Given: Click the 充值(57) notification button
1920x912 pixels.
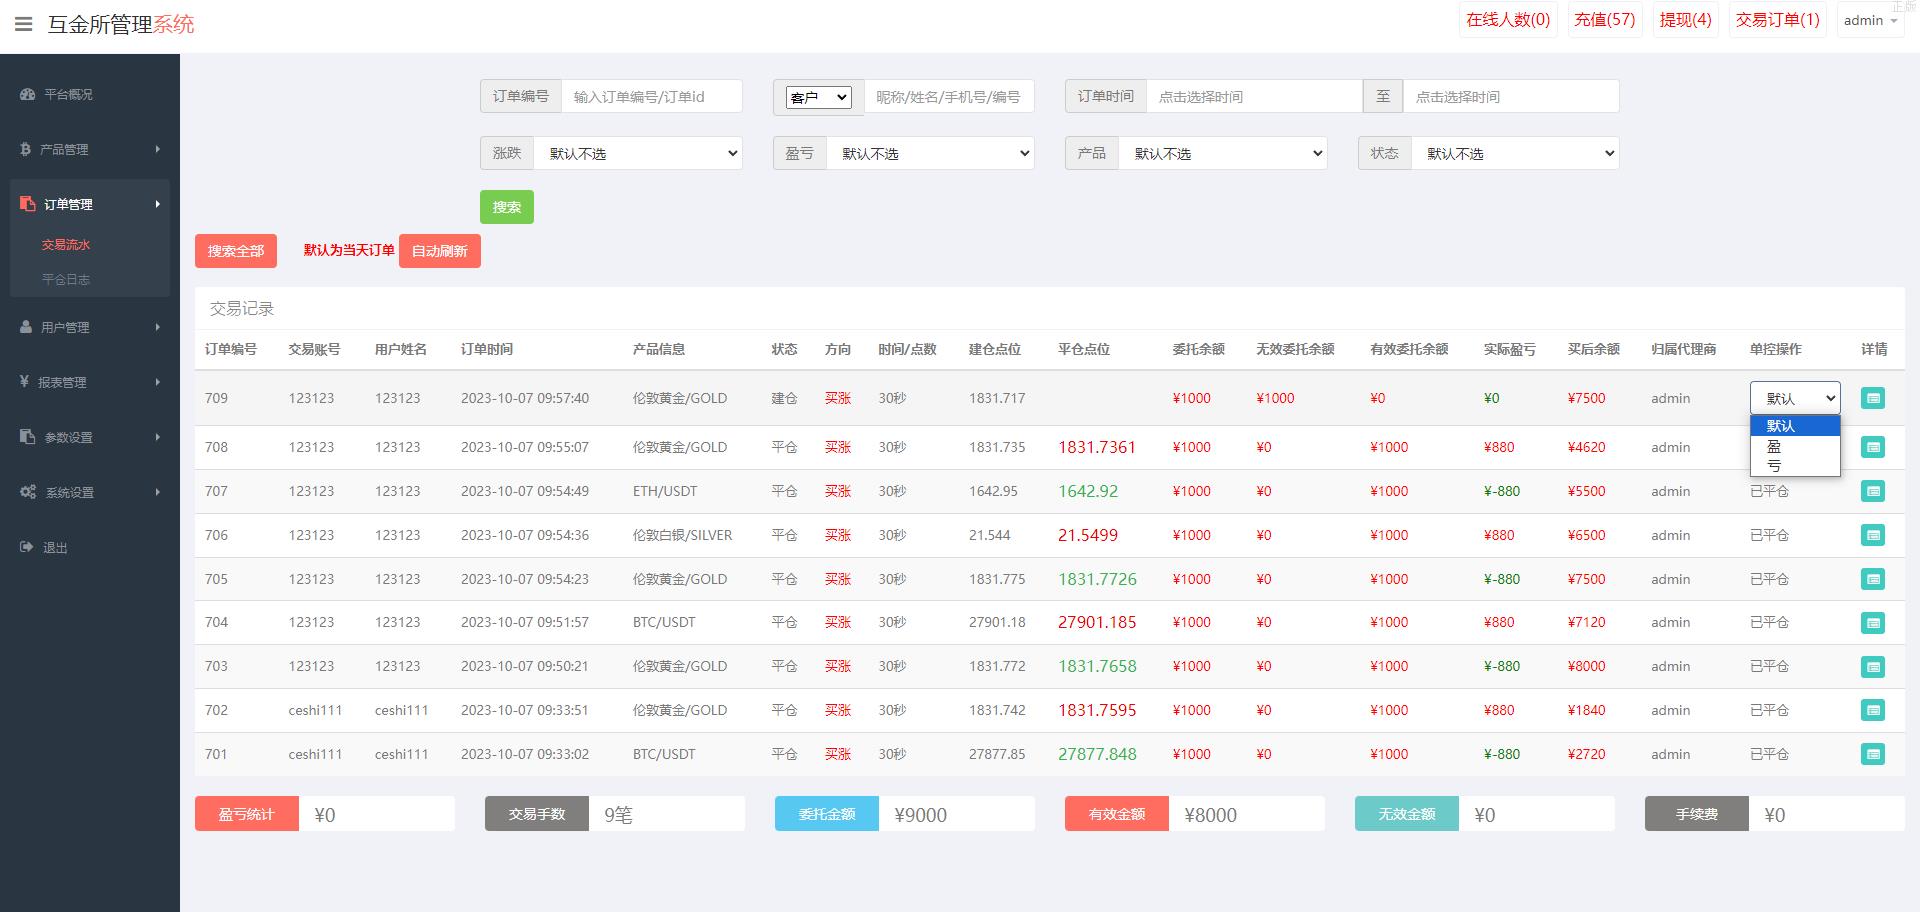Looking at the screenshot, I should (1604, 20).
